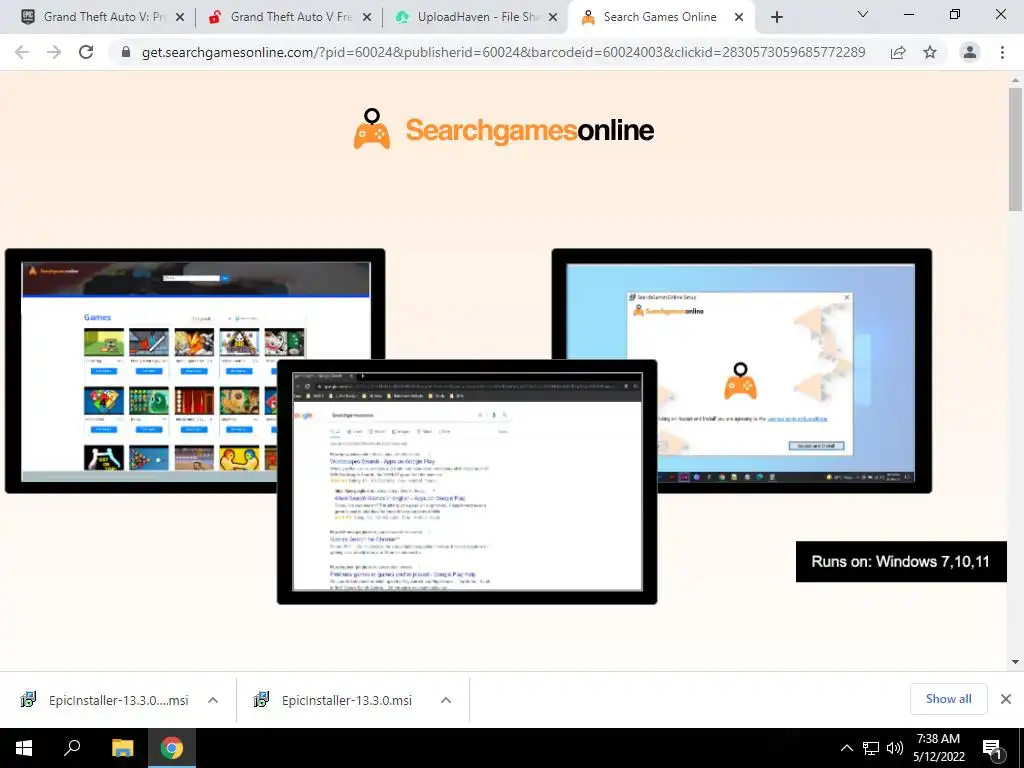View site security lock information

126,52
